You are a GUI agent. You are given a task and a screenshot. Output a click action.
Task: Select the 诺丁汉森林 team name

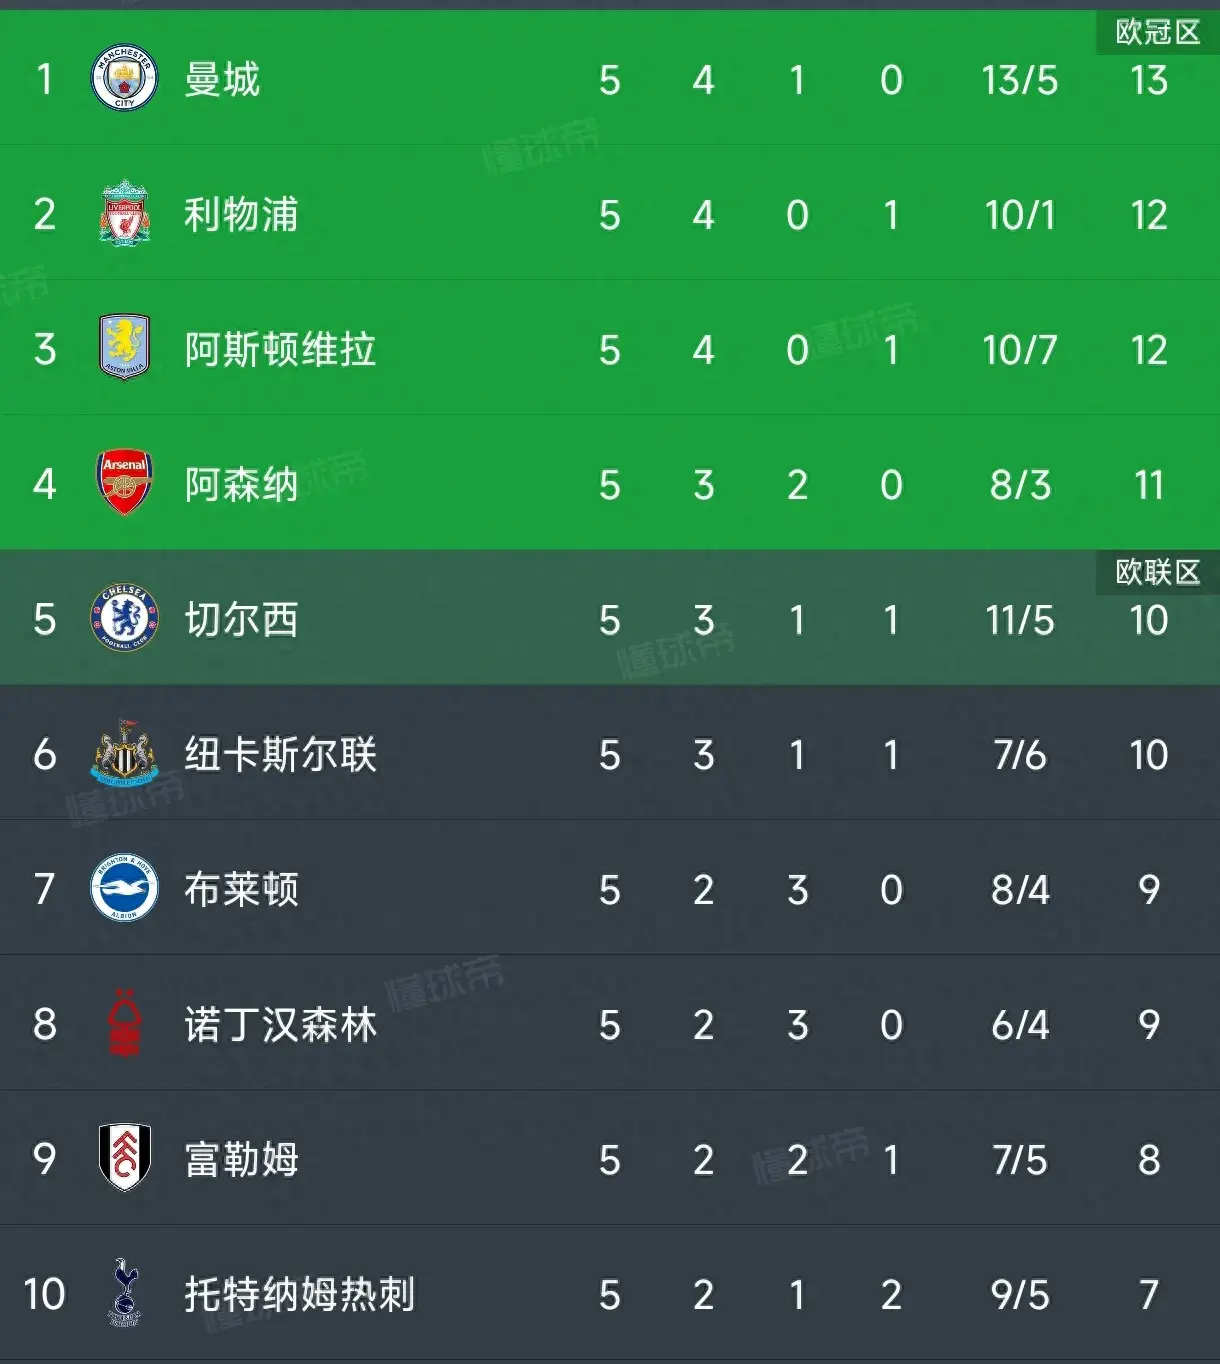point(280,1025)
